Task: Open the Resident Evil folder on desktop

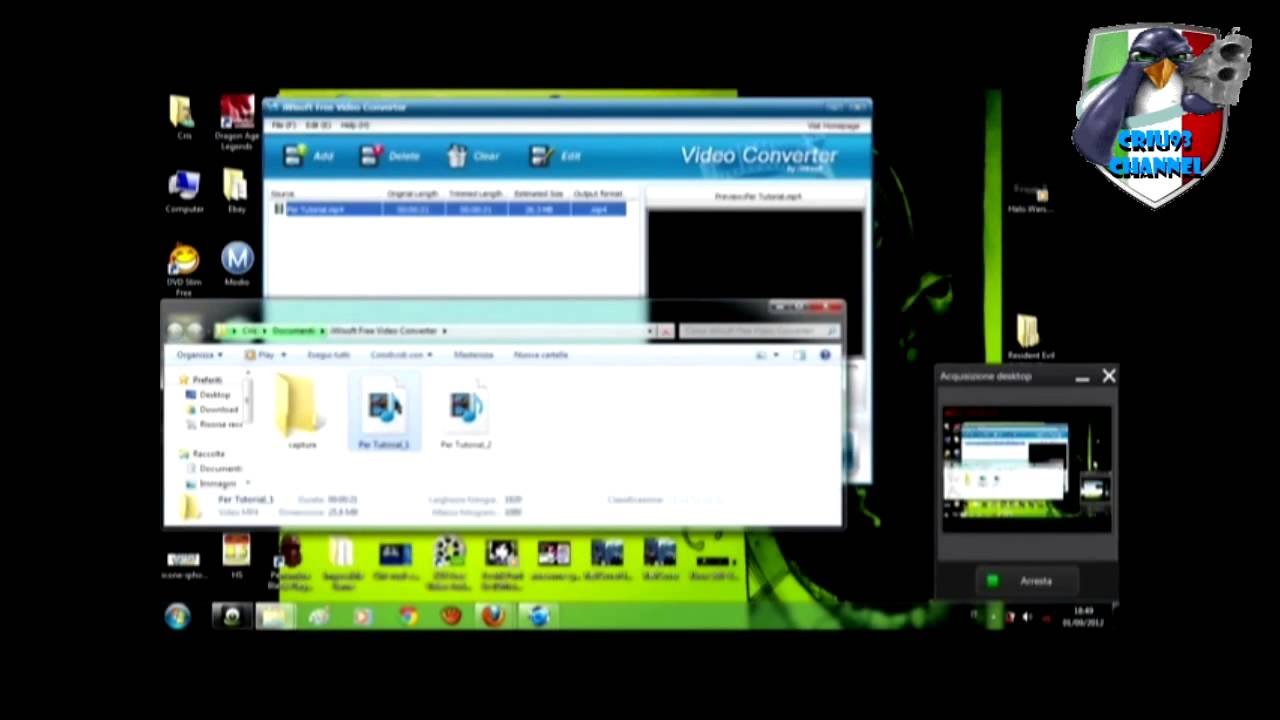Action: [x=1030, y=337]
